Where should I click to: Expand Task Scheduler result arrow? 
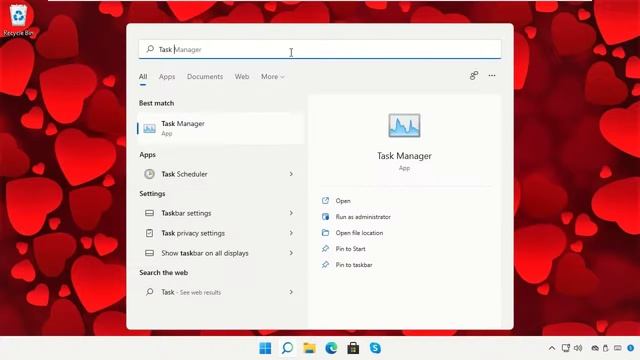[x=291, y=174]
